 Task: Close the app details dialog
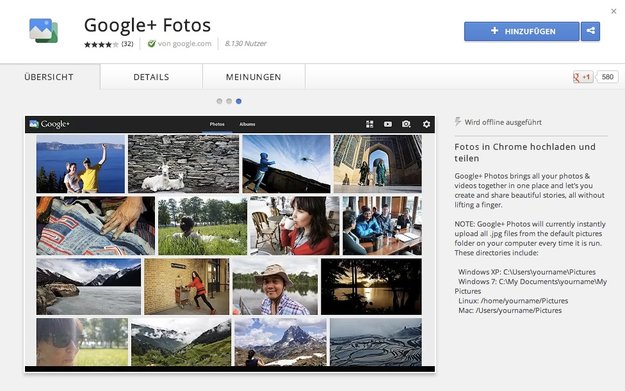coord(614,11)
